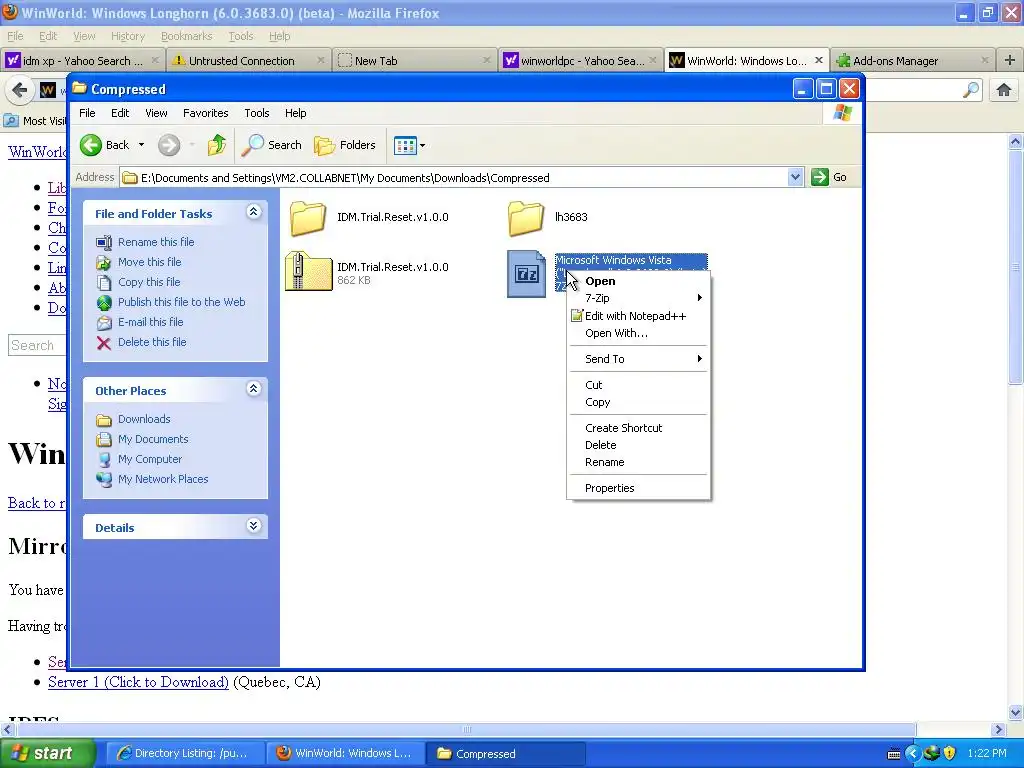Image resolution: width=1024 pixels, height=768 pixels.
Task: Switch to Directory Listing taskbar window
Action: pos(184,754)
